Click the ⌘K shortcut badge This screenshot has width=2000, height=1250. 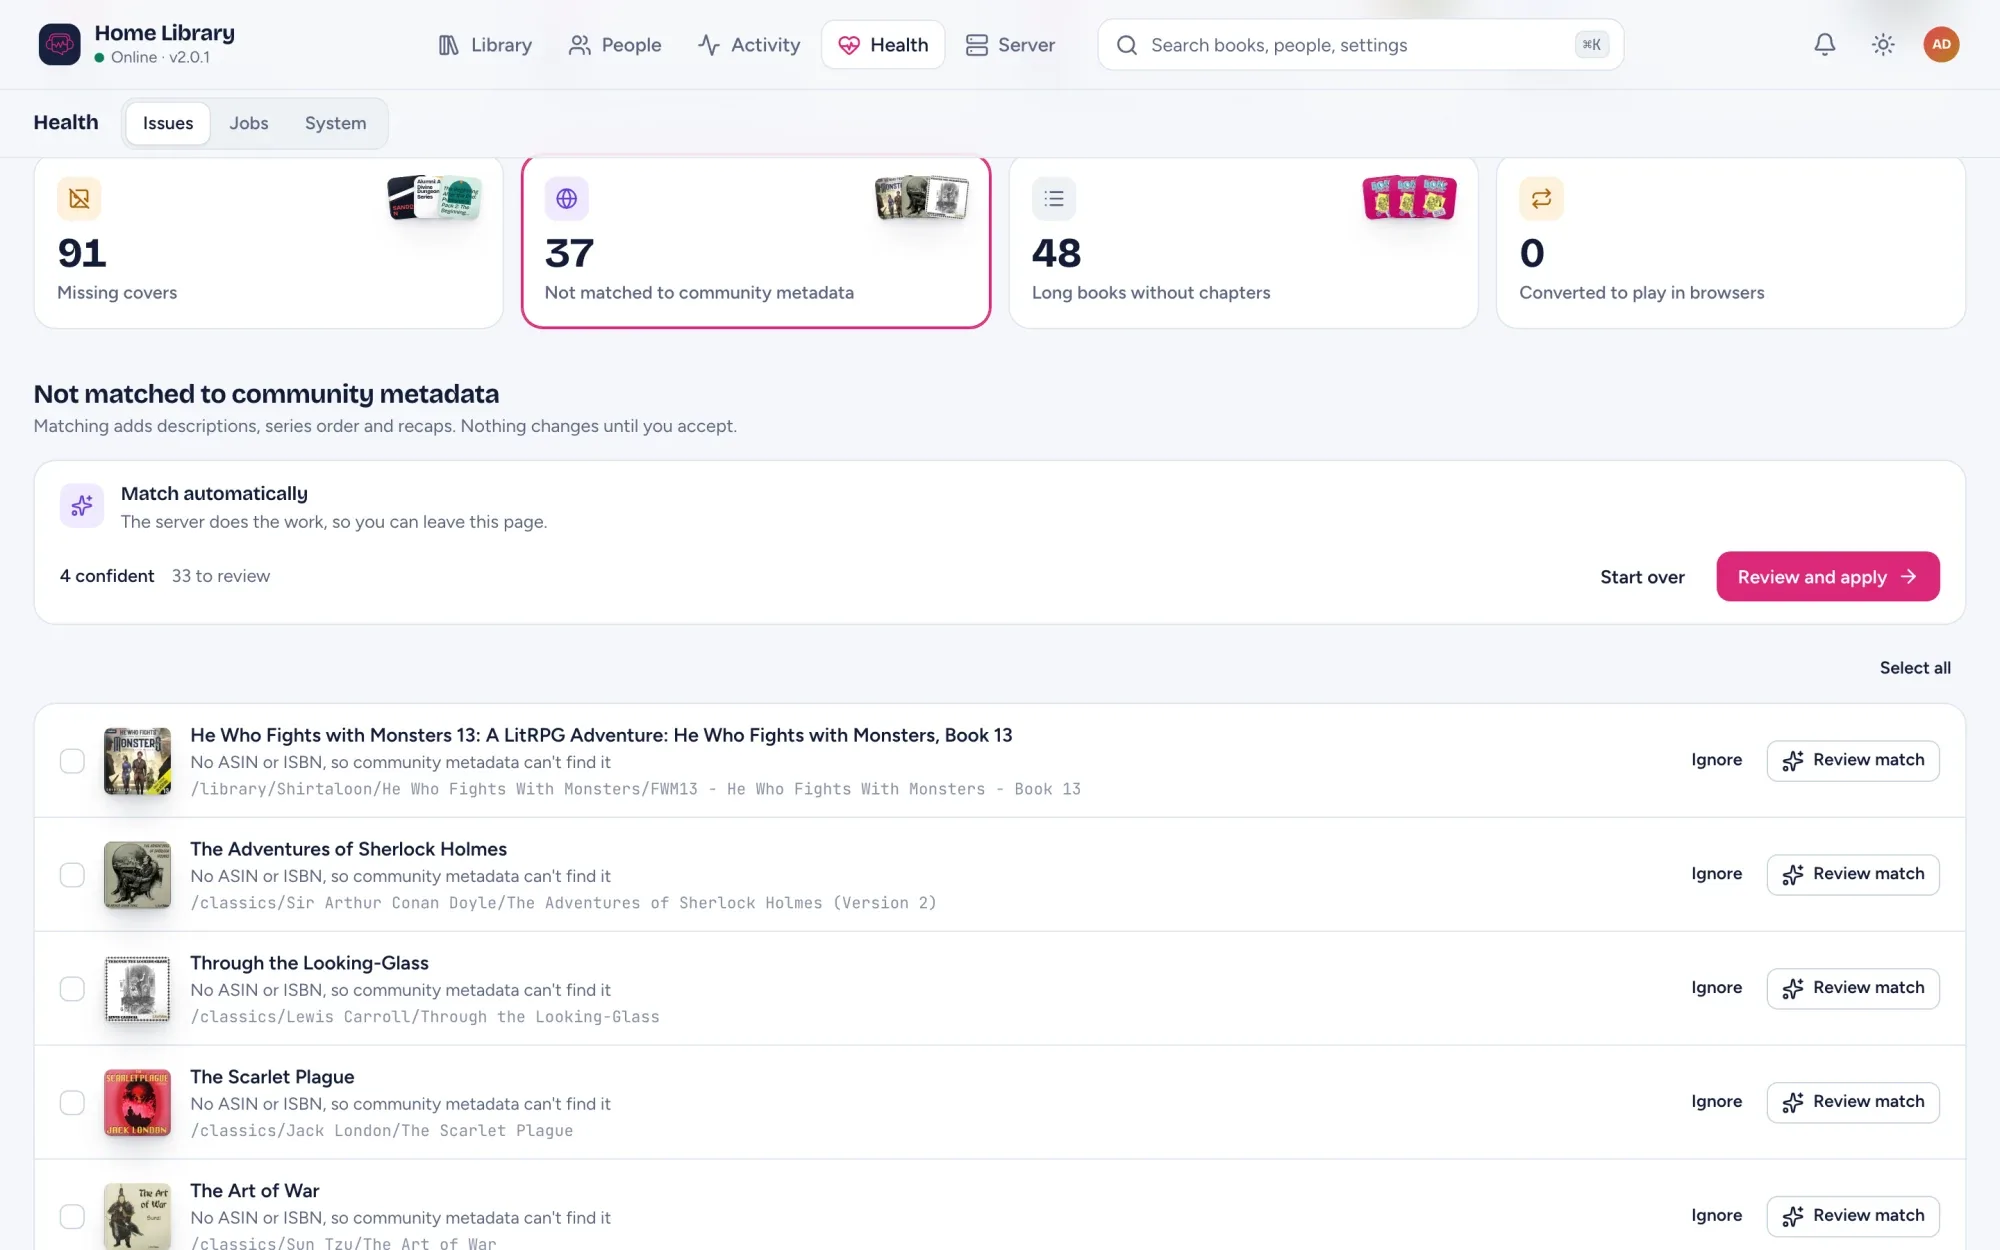coord(1591,45)
